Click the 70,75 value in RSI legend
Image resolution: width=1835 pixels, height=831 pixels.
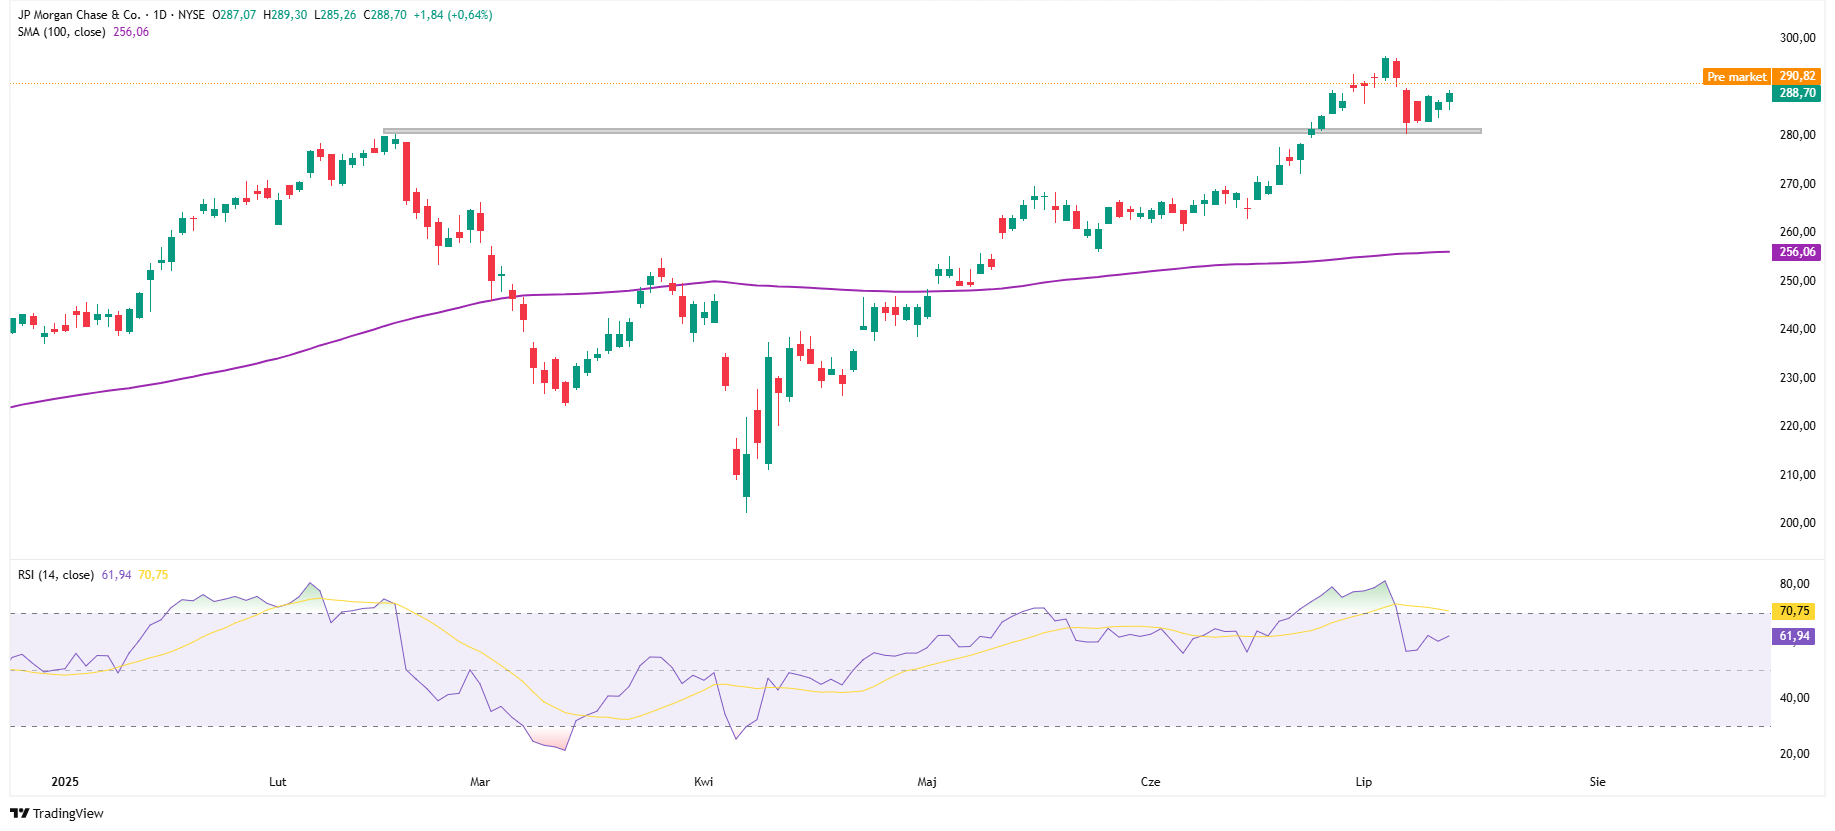(x=153, y=575)
